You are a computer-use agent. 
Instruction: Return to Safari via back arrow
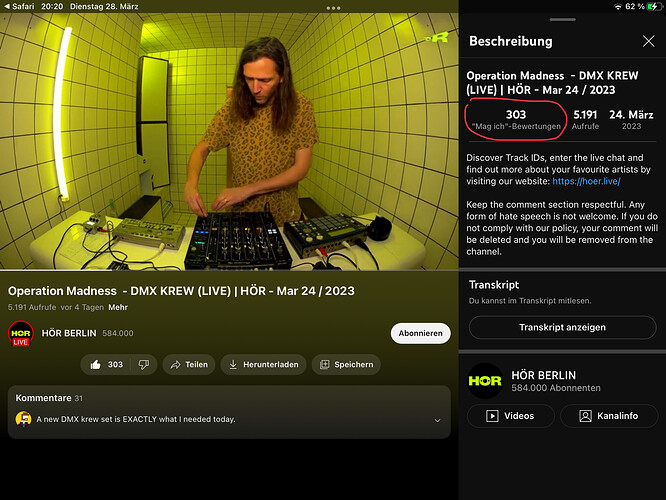pos(19,6)
